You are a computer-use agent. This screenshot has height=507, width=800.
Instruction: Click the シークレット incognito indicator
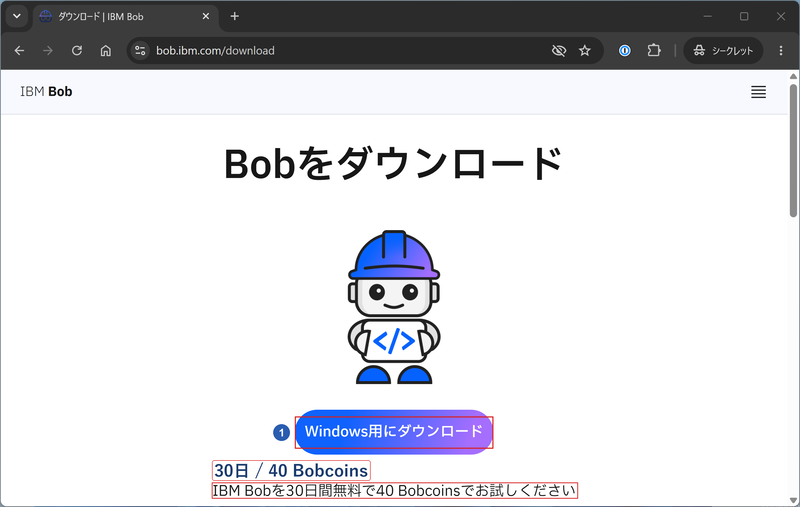[723, 50]
